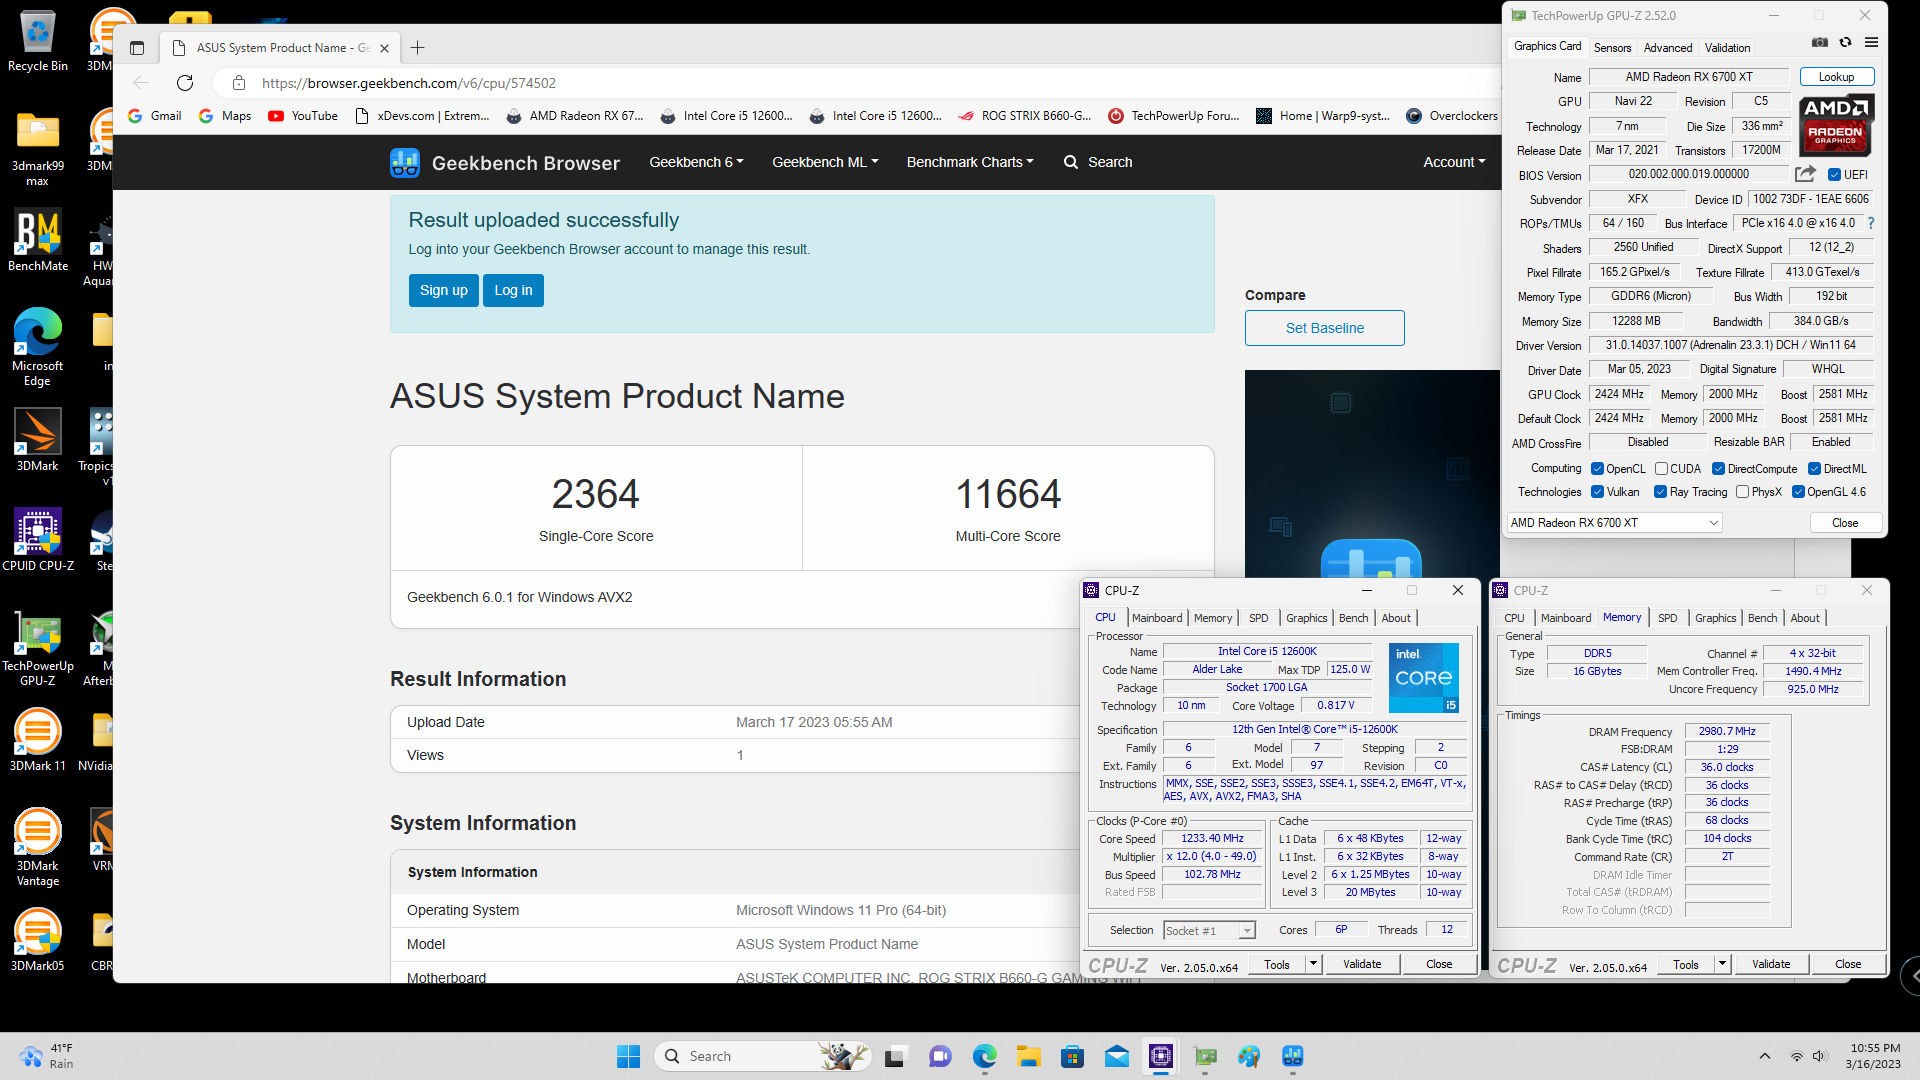Toggle the CUDA checkbox in GPU-Z
The image size is (1920, 1080).
tap(1661, 469)
